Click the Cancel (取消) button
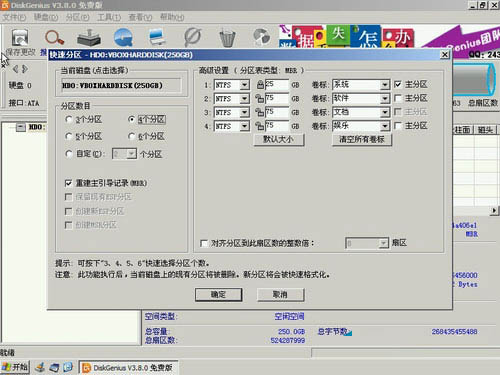 point(280,295)
